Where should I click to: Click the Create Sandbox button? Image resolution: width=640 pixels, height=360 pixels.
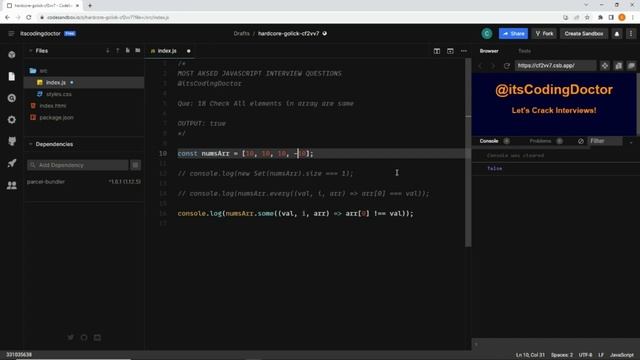click(x=584, y=34)
